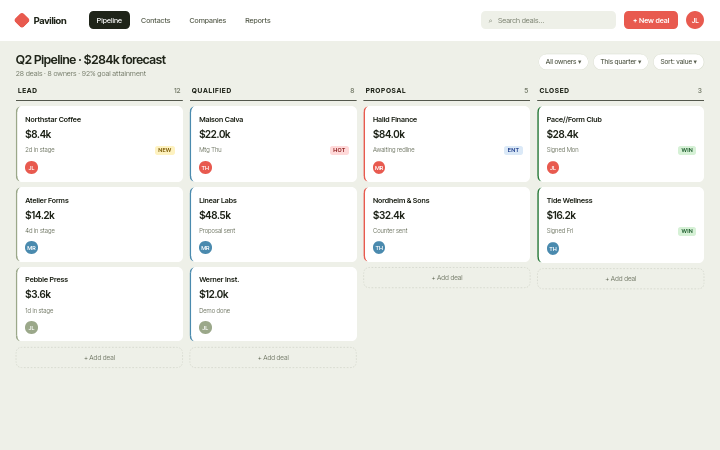Add deal in the Lead column
The height and width of the screenshot is (450, 720).
coord(99,358)
